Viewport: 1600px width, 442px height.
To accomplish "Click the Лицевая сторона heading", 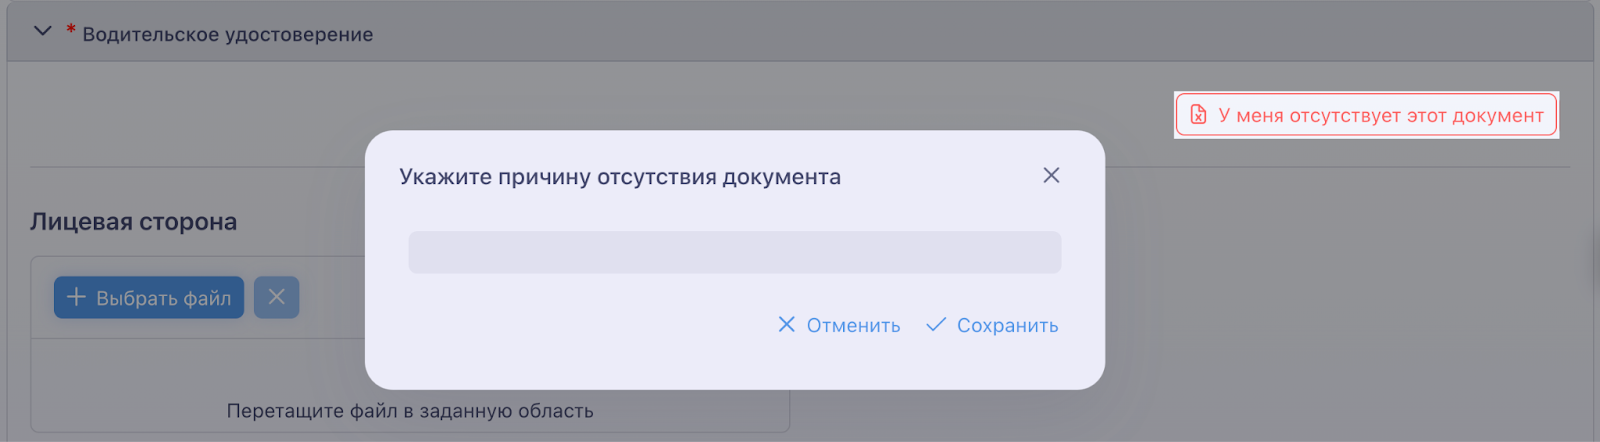I will coord(134,221).
